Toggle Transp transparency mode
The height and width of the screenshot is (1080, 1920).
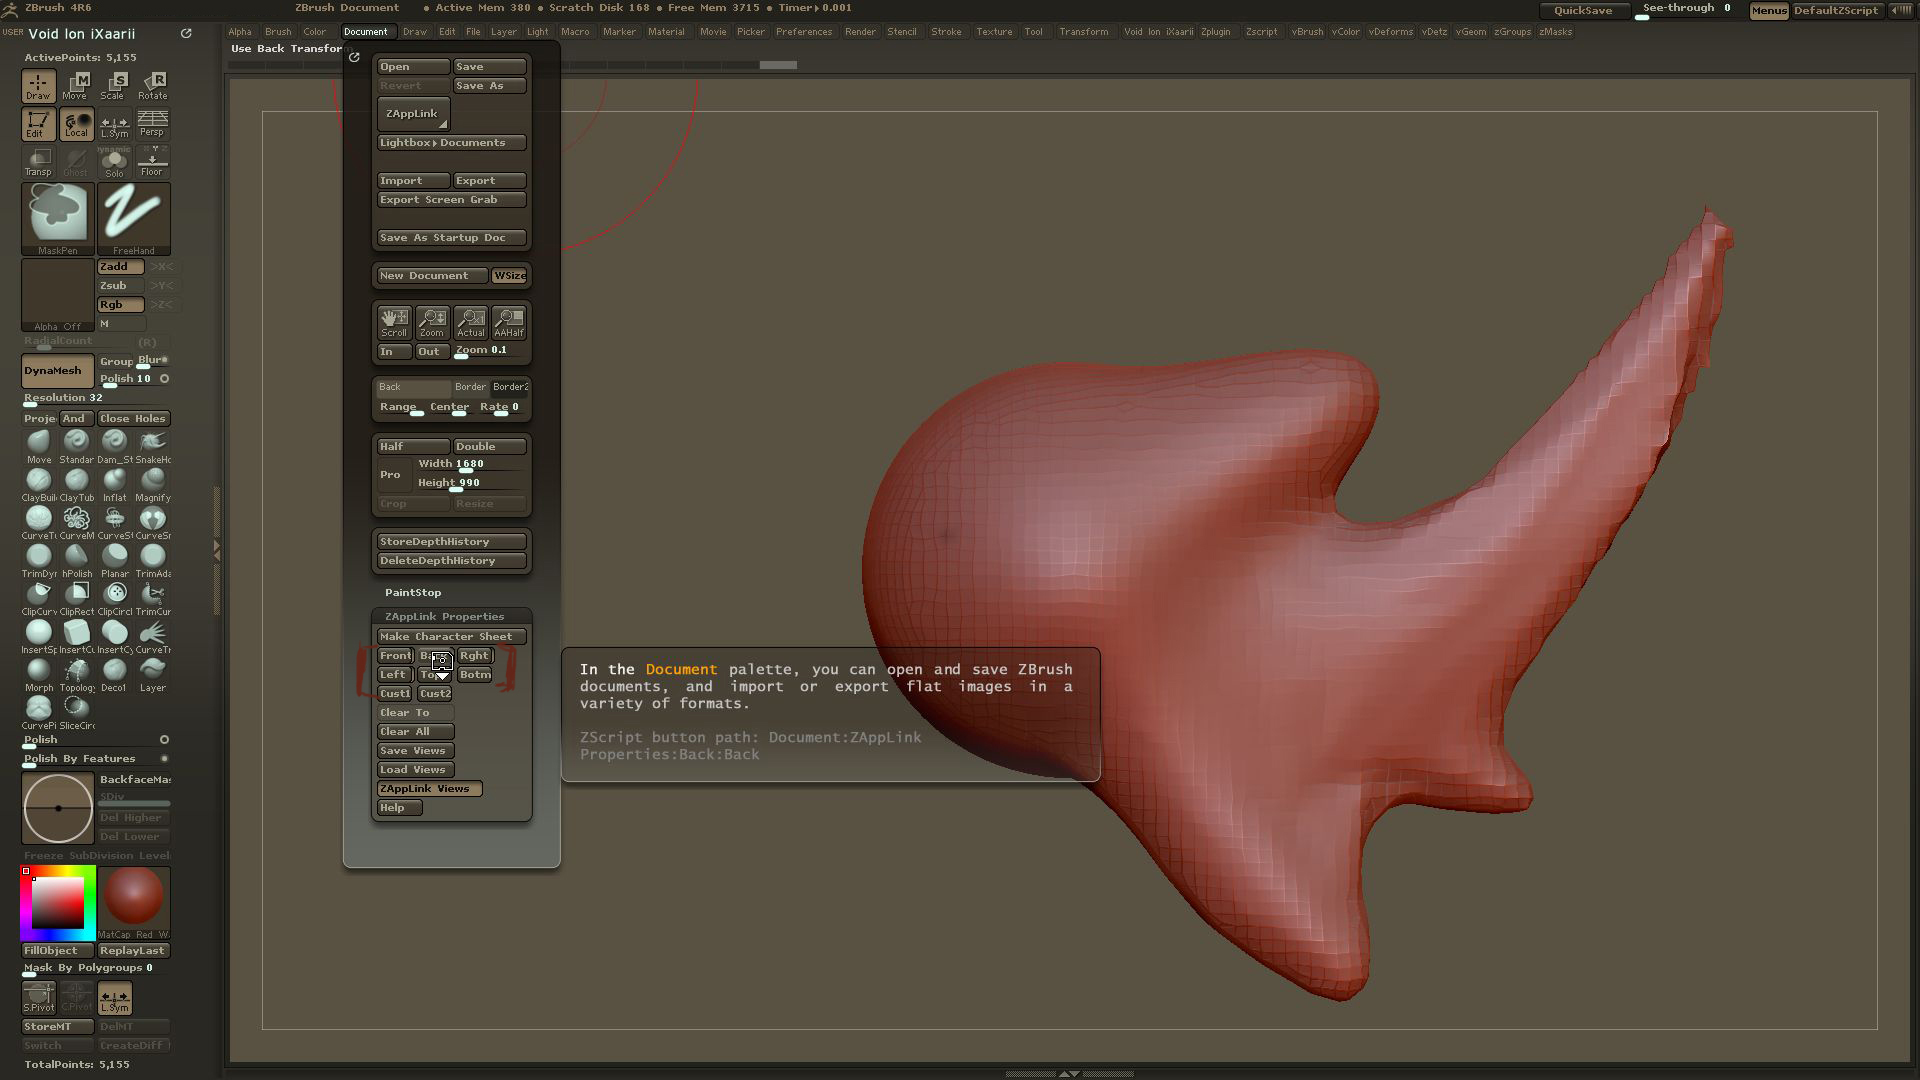pos(38,162)
